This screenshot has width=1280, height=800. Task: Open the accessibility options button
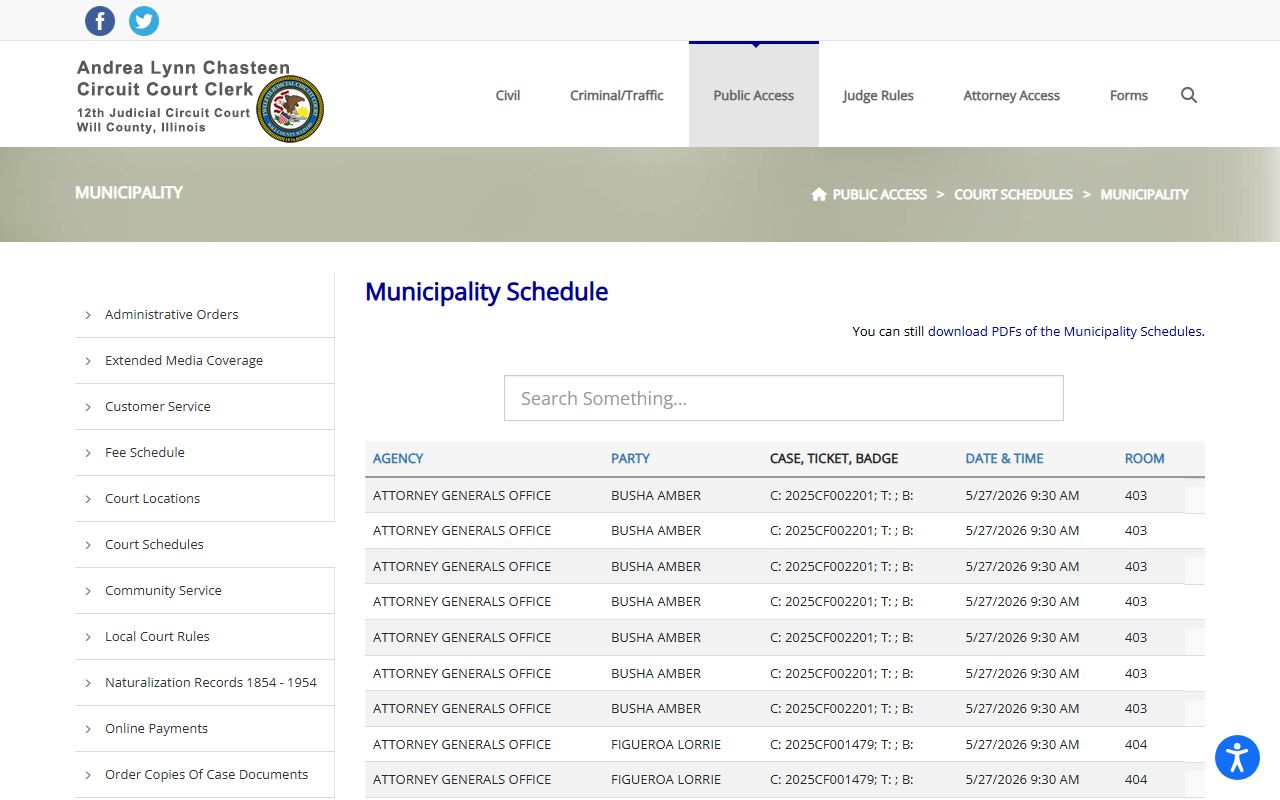tap(1237, 757)
